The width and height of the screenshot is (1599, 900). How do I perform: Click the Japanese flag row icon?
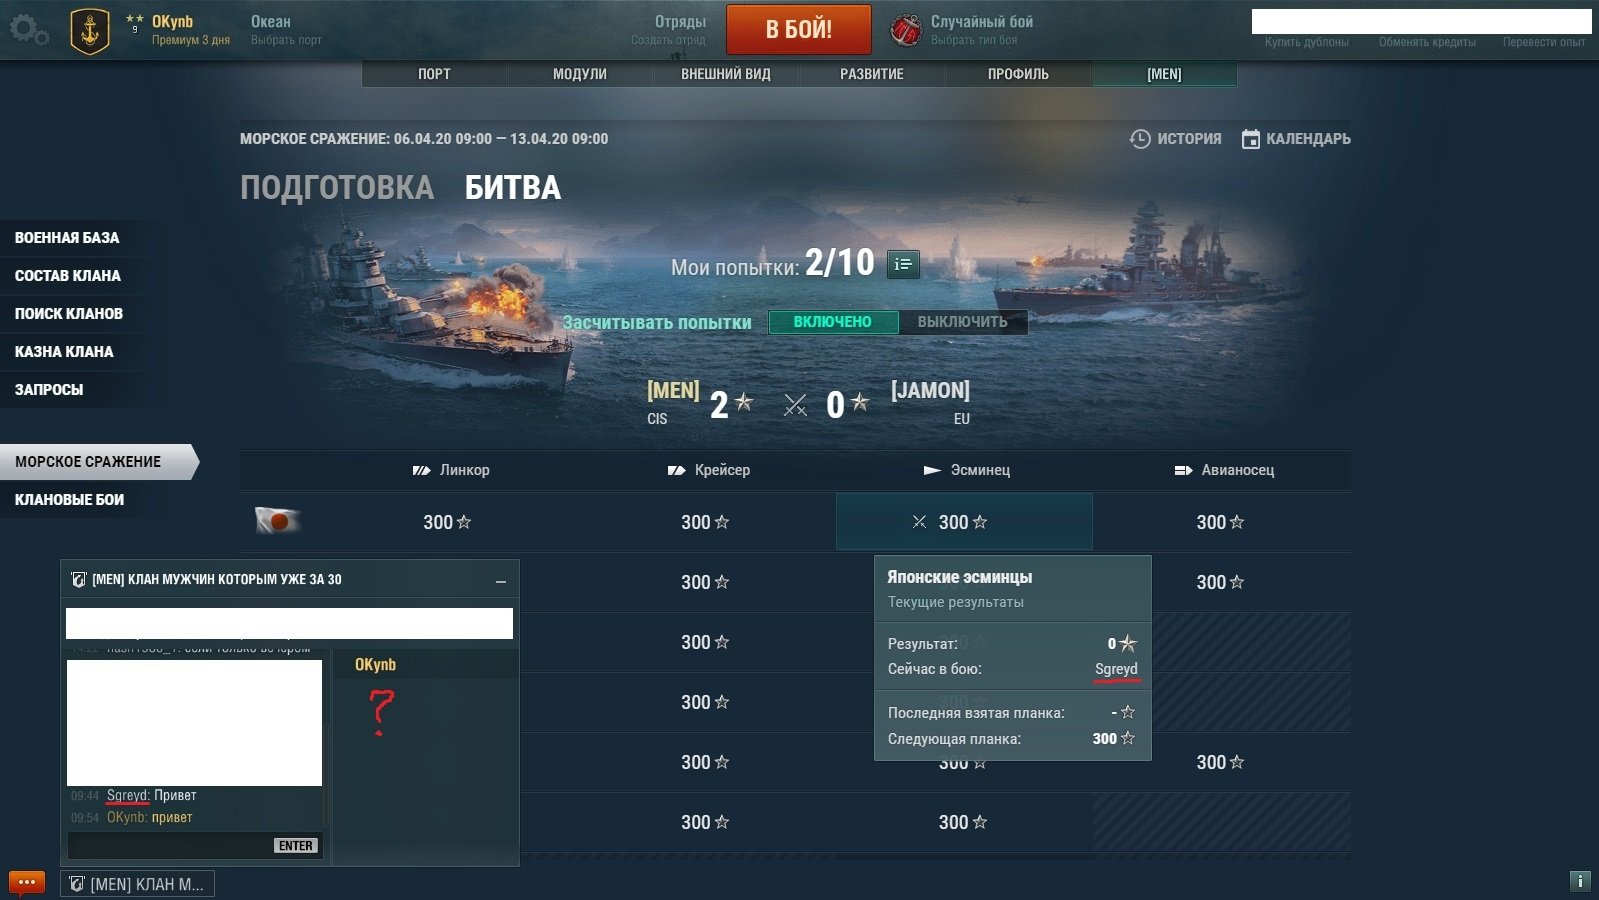pos(277,520)
